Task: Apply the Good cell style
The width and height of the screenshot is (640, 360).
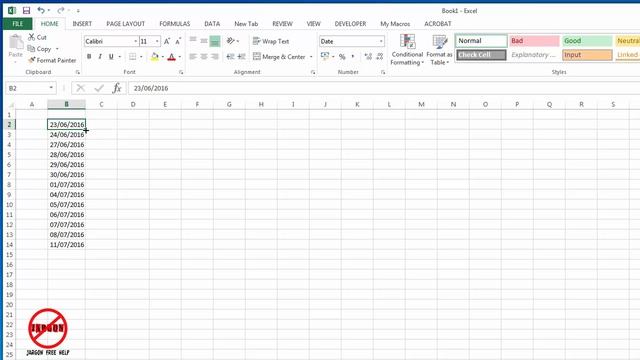Action: (587, 41)
